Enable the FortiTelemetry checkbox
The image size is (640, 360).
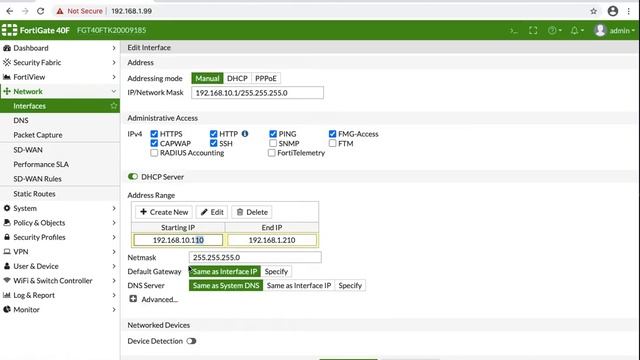click(271, 153)
